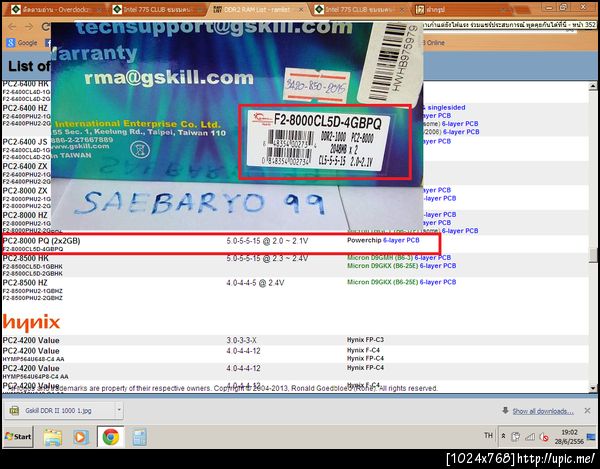Click the 3.0-3-3-X timing value

[x=241, y=340]
